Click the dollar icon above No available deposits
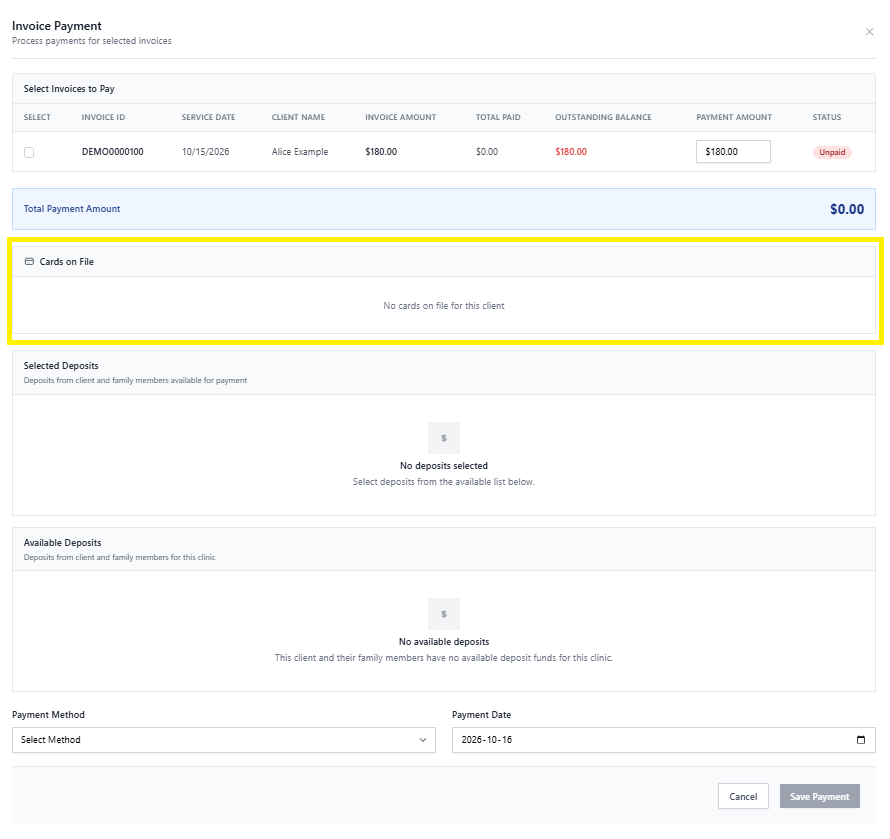This screenshot has height=839, width=890. pyautogui.click(x=444, y=614)
